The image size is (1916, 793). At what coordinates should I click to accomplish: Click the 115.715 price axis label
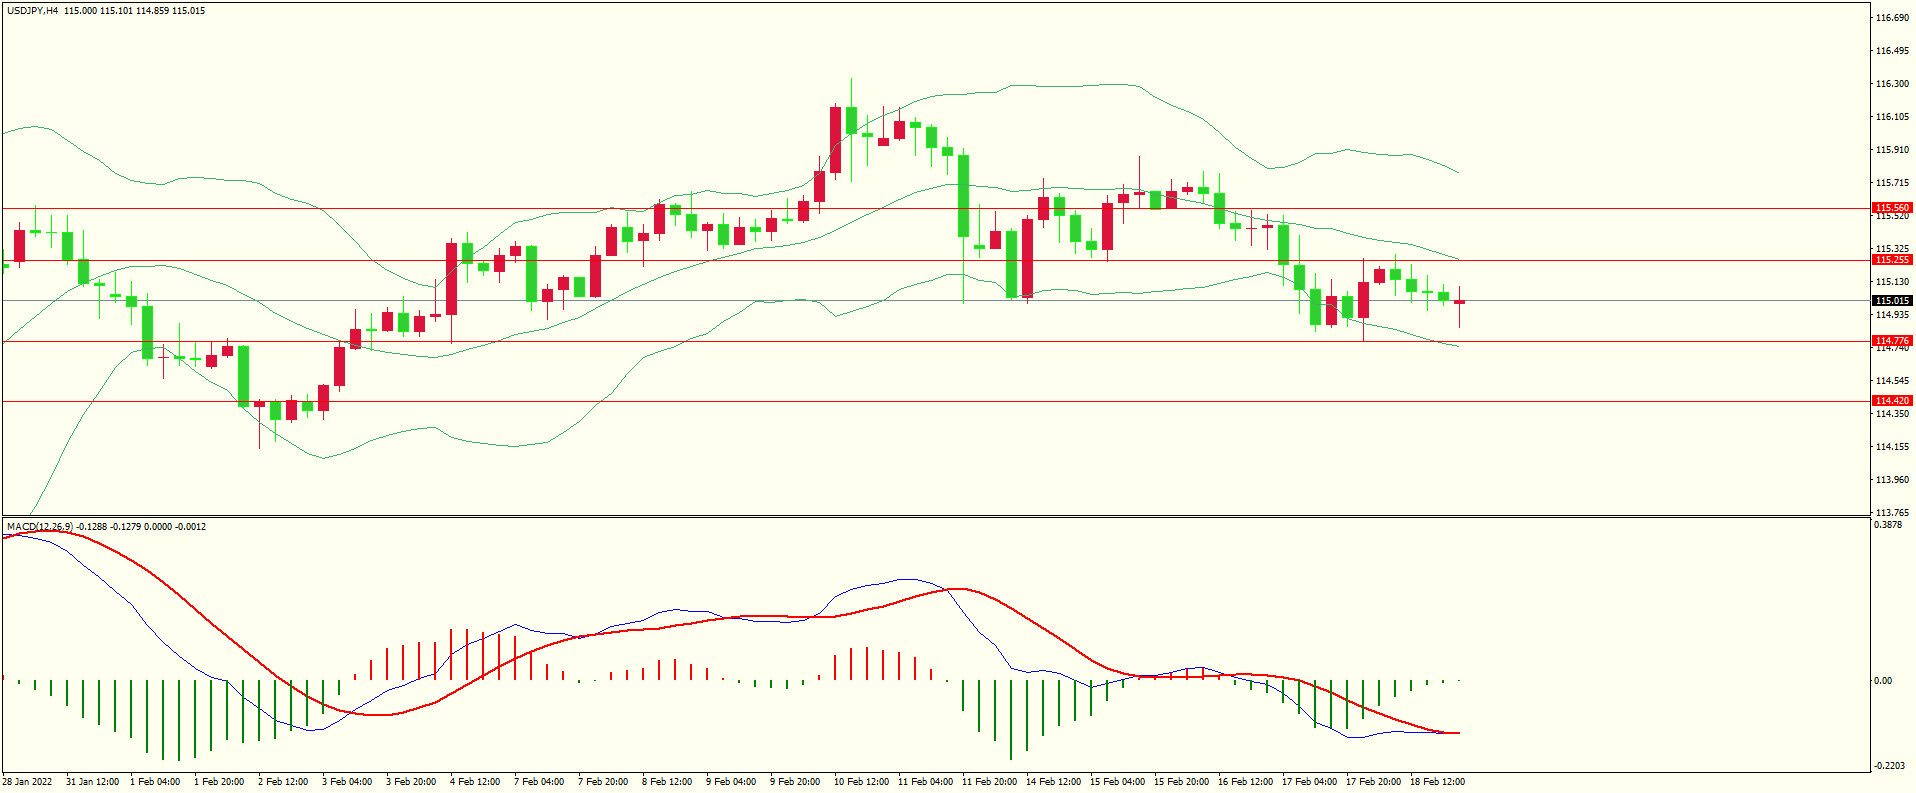(1892, 183)
